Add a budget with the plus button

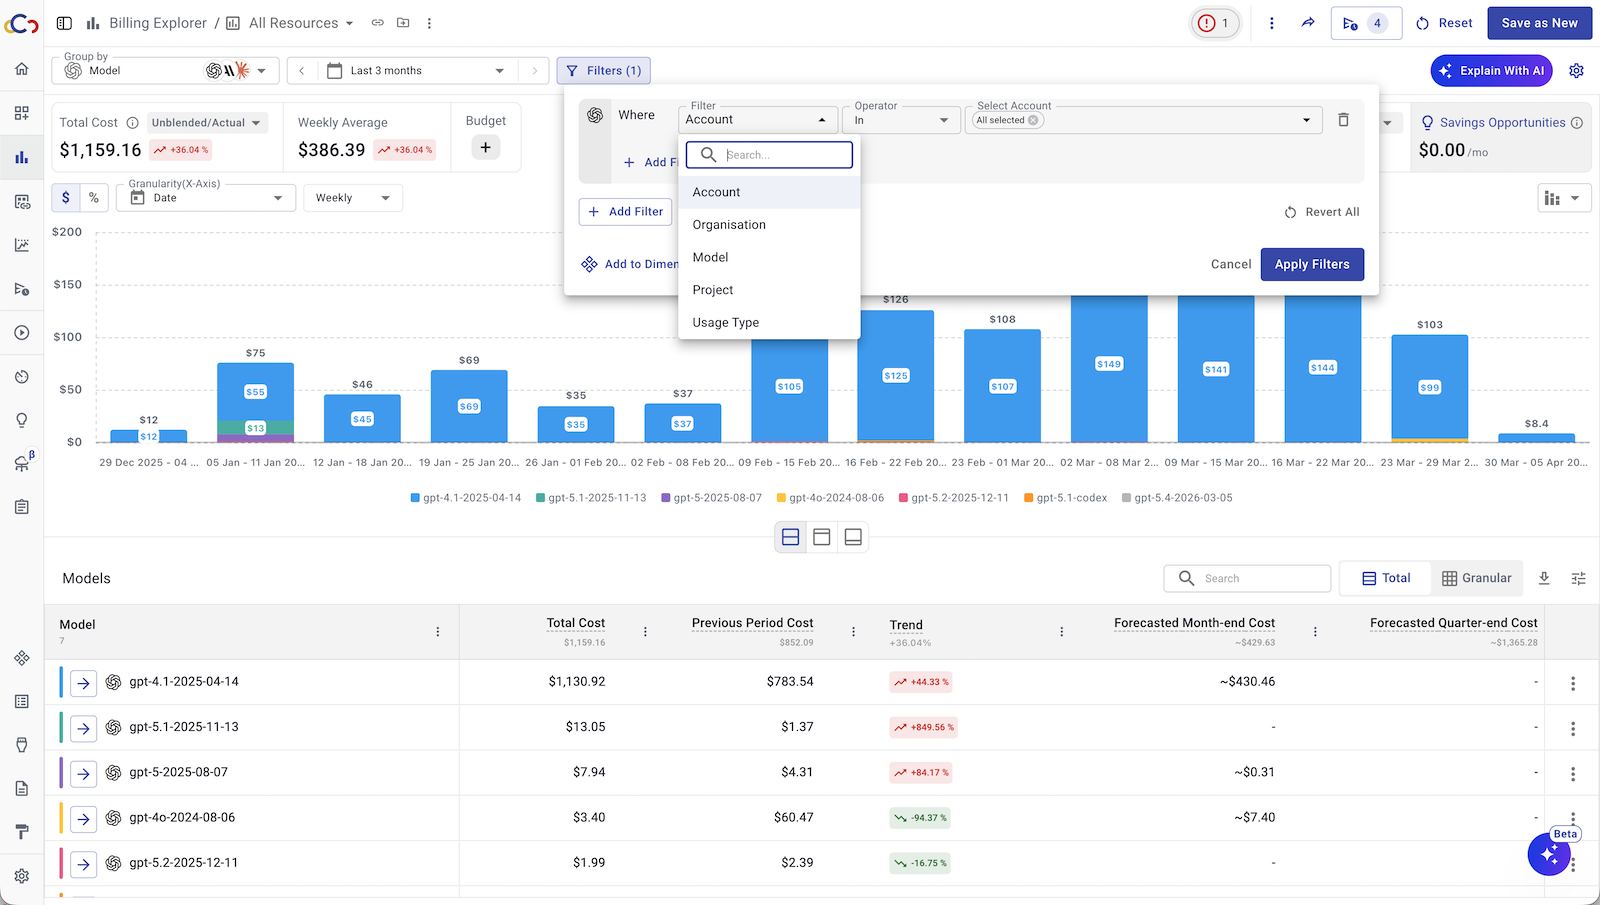[485, 148]
